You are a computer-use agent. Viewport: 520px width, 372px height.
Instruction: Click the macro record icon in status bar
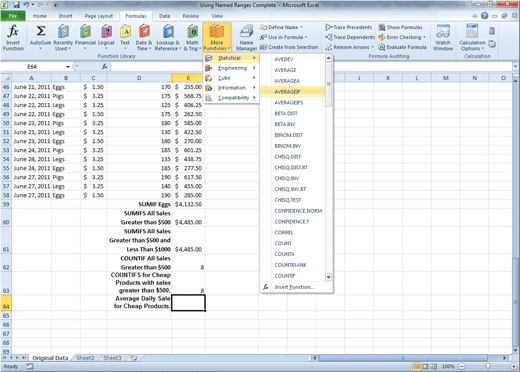30,366
